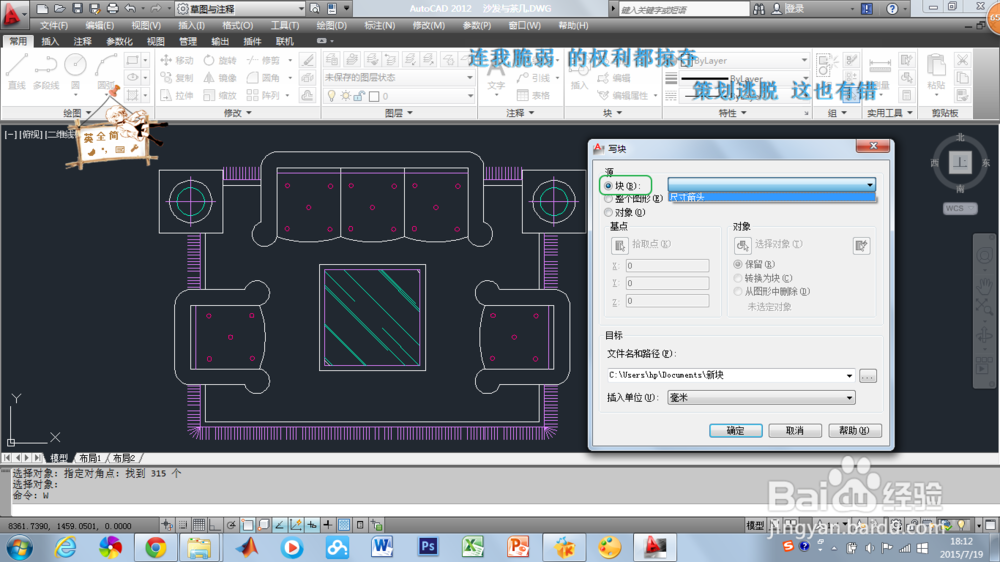Switch to the 布局1 layout tab
Image resolution: width=1000 pixels, height=562 pixels.
(90, 458)
